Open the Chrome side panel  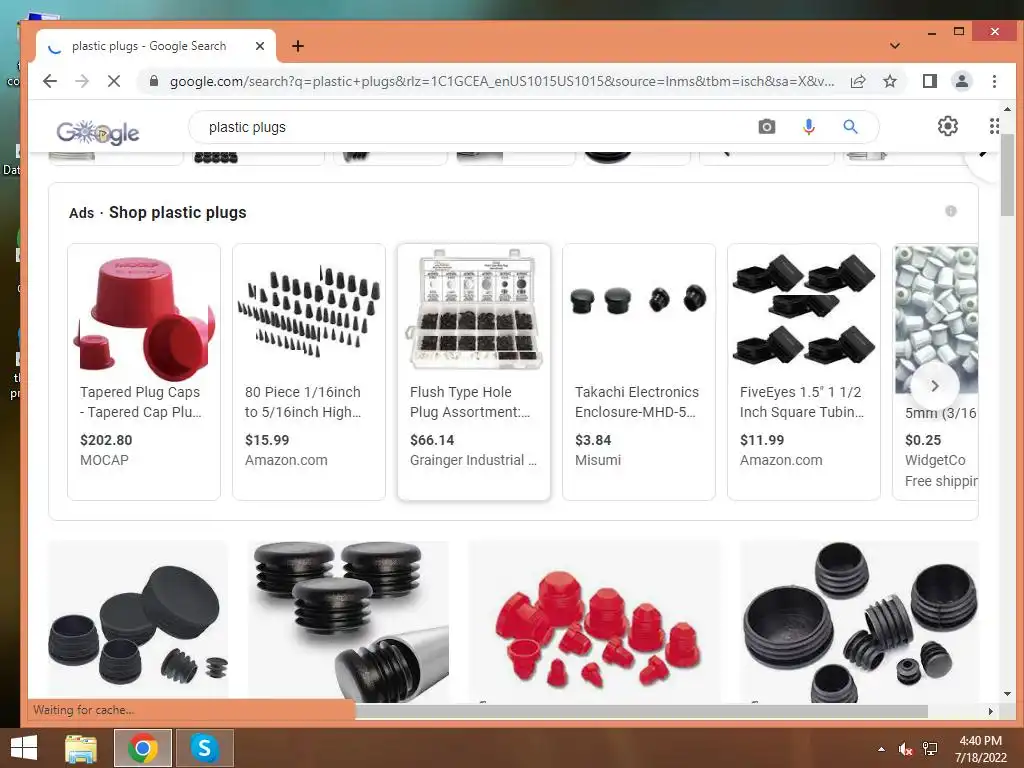[x=929, y=81]
